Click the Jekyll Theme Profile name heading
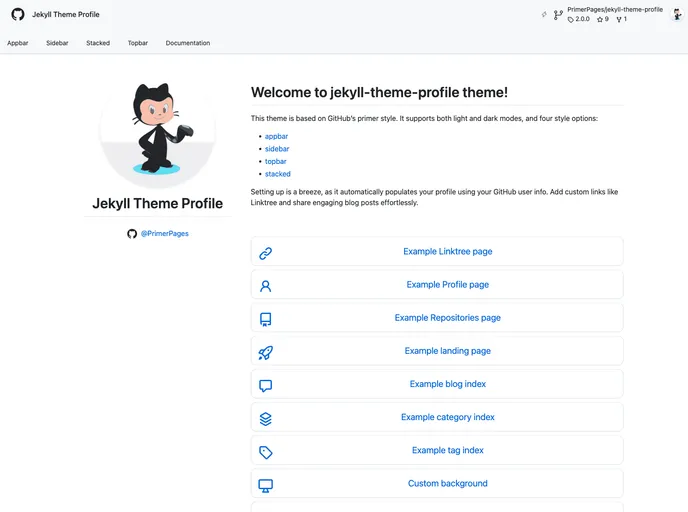Image resolution: width=688 pixels, height=512 pixels. [158, 204]
